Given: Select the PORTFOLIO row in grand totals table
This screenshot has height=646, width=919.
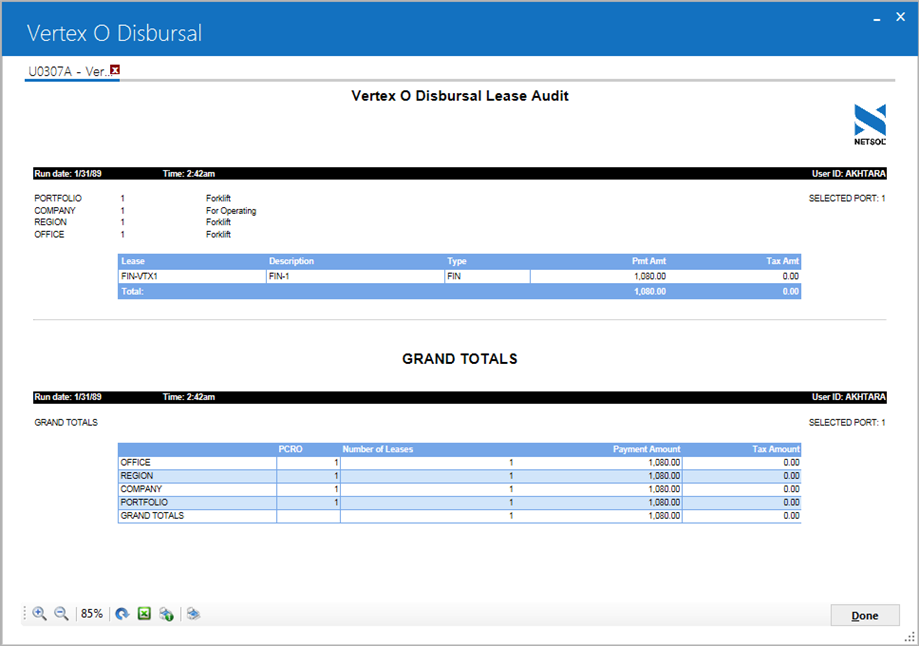Looking at the screenshot, I should [460, 502].
